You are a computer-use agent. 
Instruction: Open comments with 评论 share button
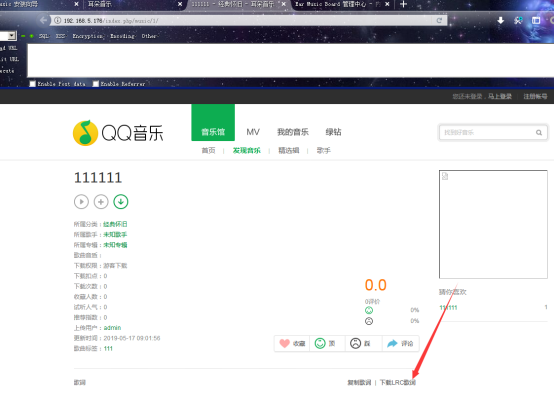click(401, 344)
